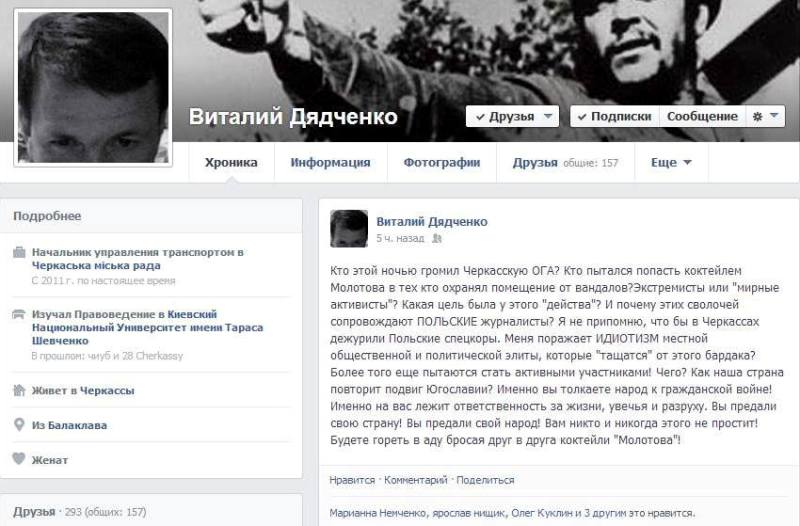Viewport: 800px width, 526px height.
Task: Click the friends audience icon beside 5 ч. назад
Action: (x=437, y=238)
